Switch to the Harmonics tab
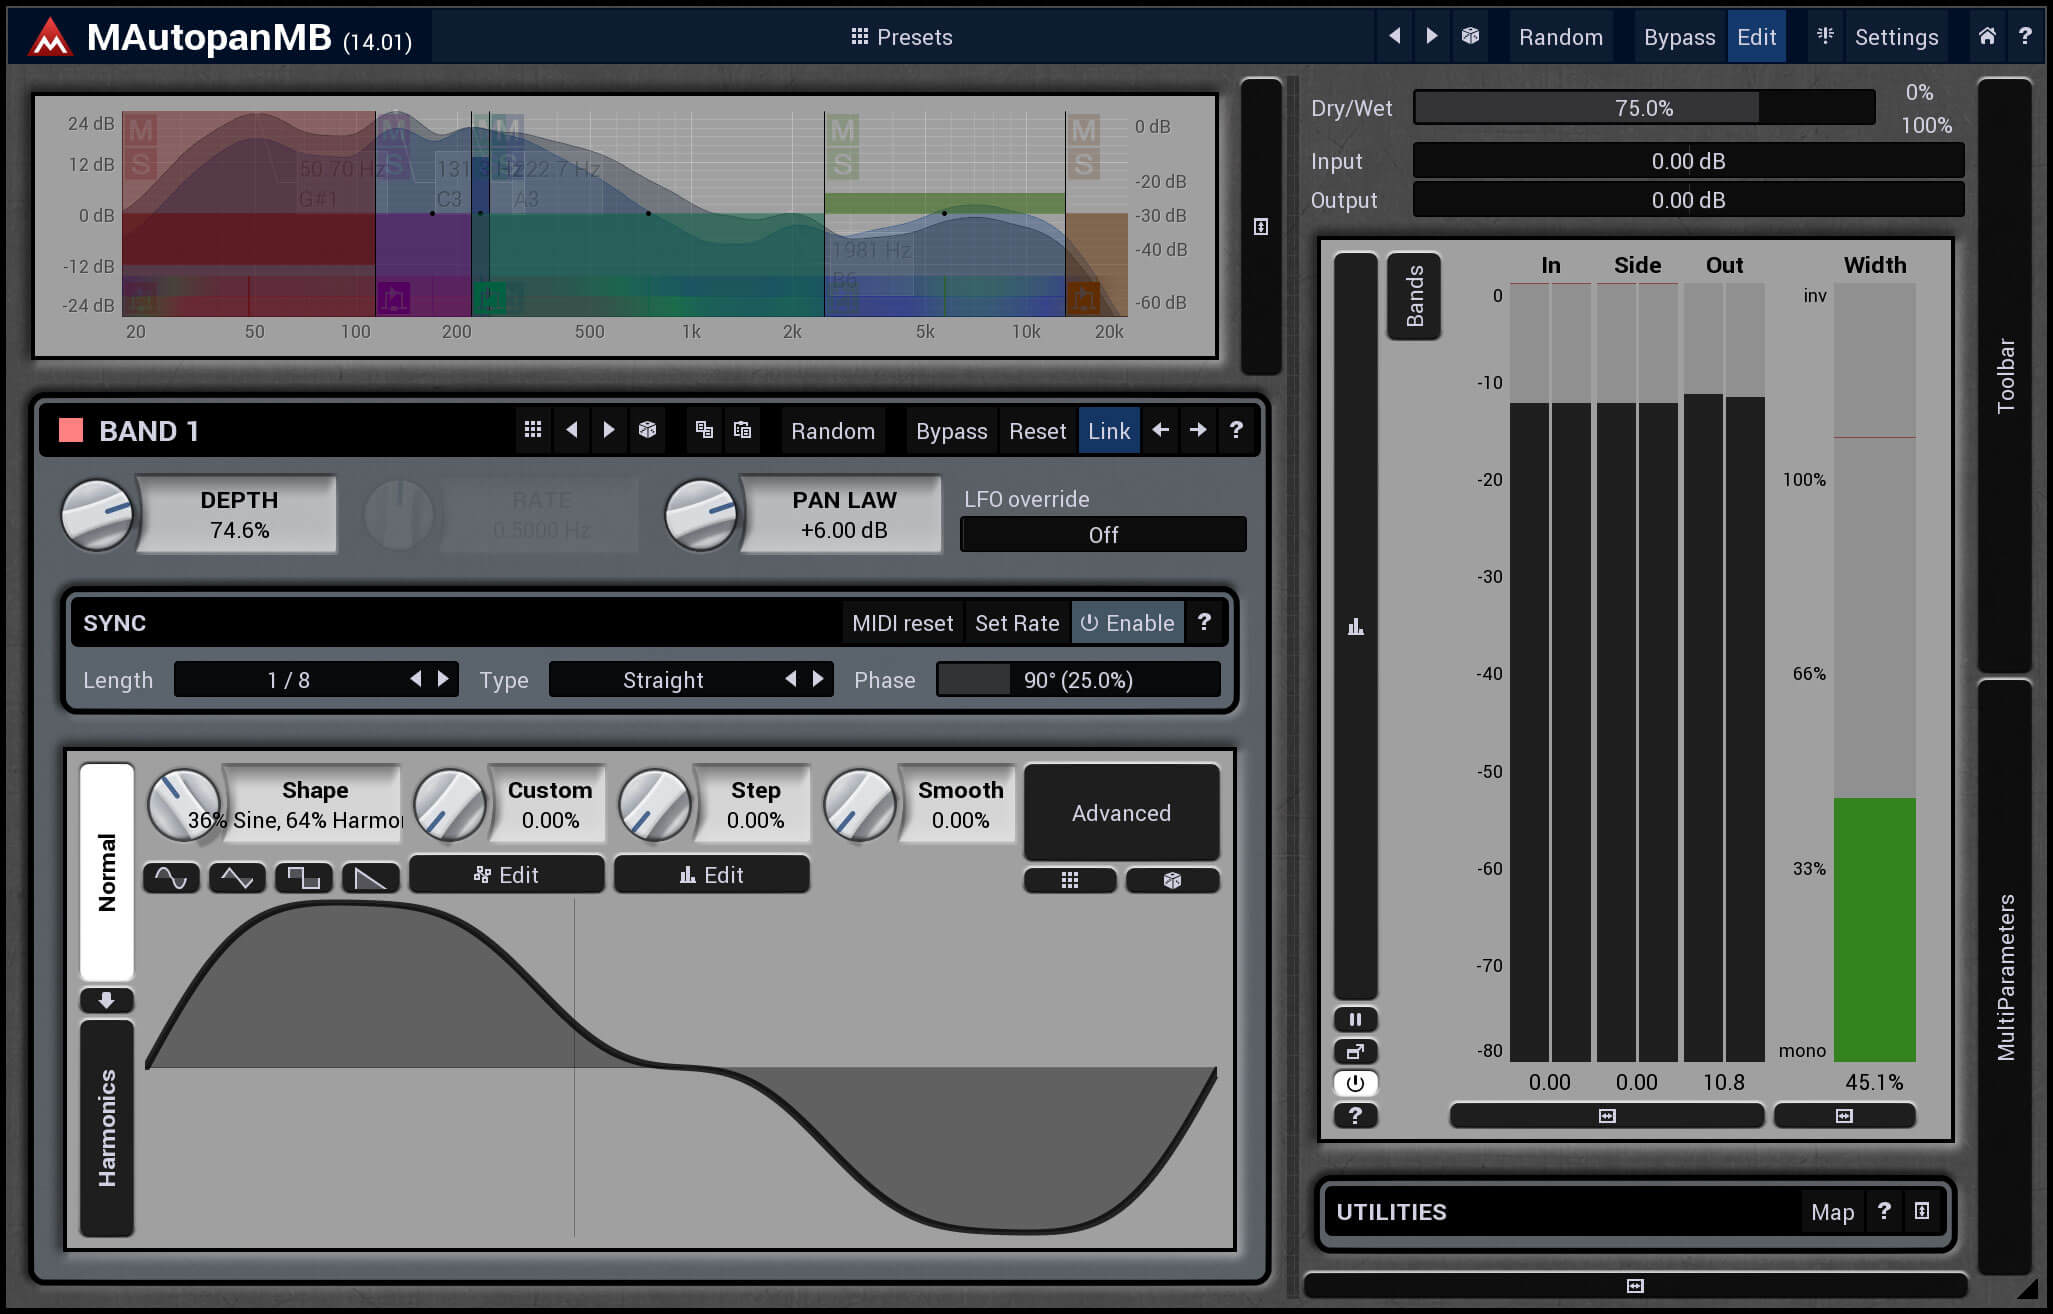The height and width of the screenshot is (1314, 2053). pyautogui.click(x=107, y=1128)
